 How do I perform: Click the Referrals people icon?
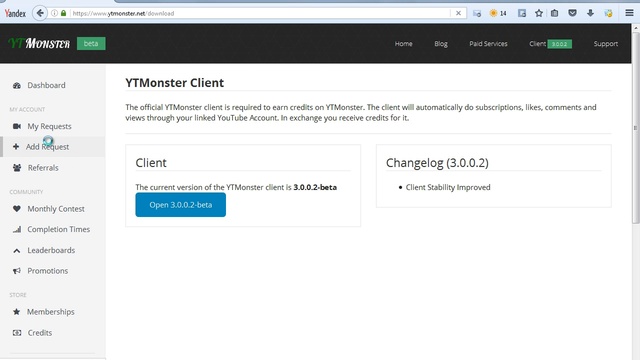[17, 168]
